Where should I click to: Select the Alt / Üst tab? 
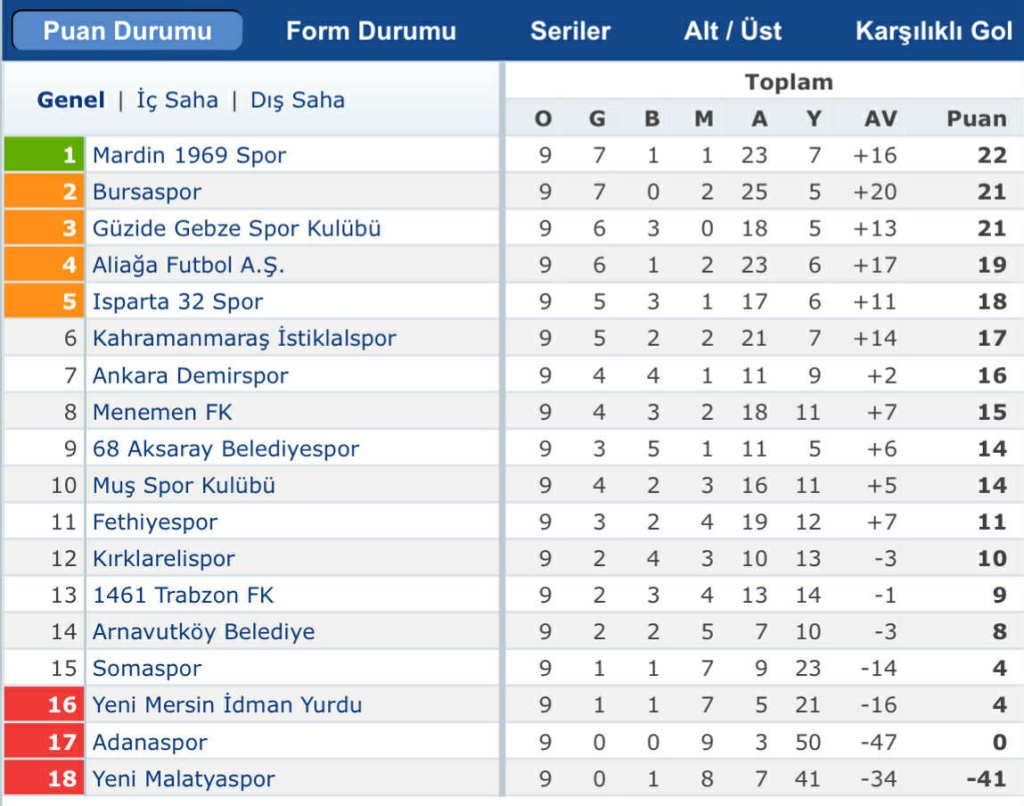click(733, 31)
